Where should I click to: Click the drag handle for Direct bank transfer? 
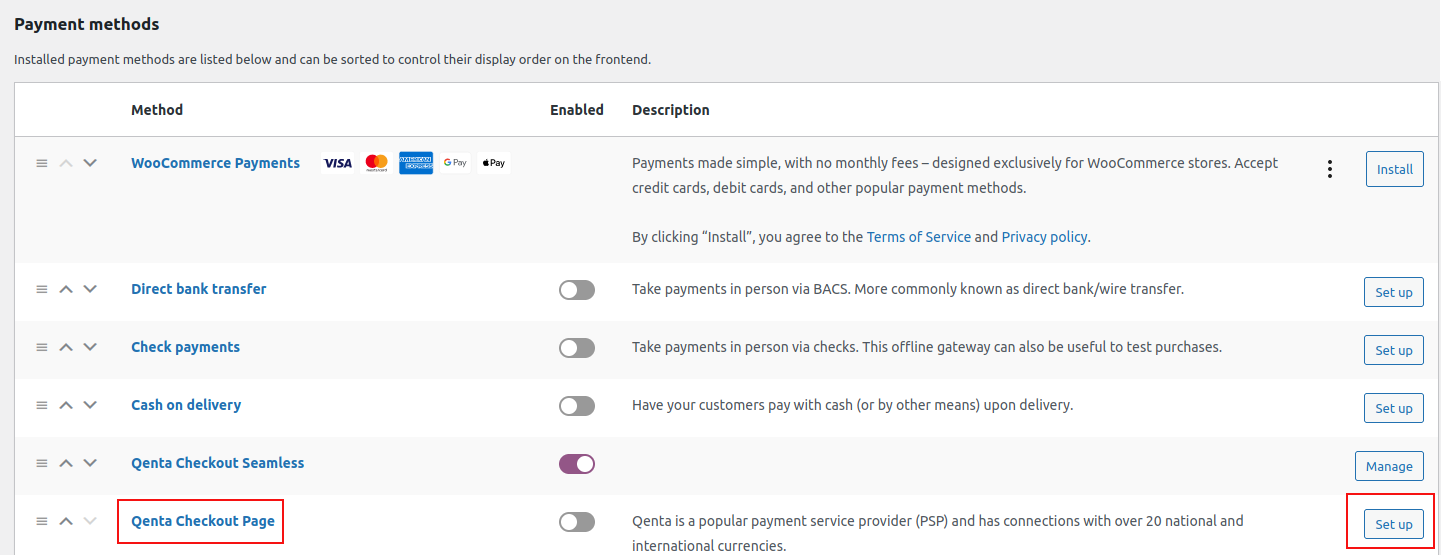tap(42, 289)
